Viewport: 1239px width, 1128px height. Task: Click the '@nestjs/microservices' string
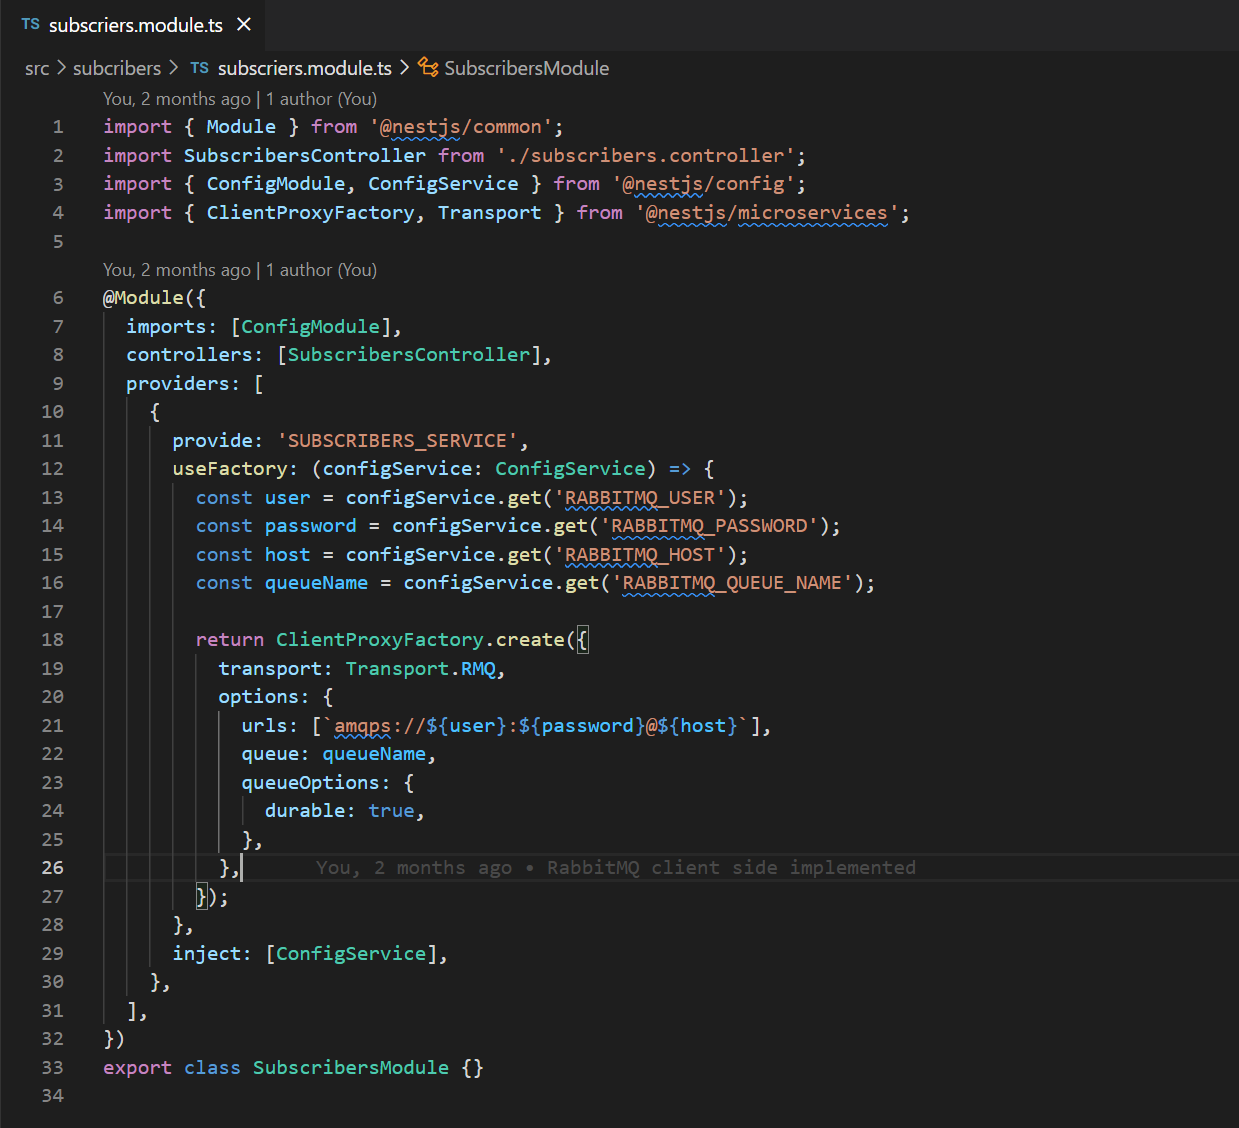(x=767, y=213)
